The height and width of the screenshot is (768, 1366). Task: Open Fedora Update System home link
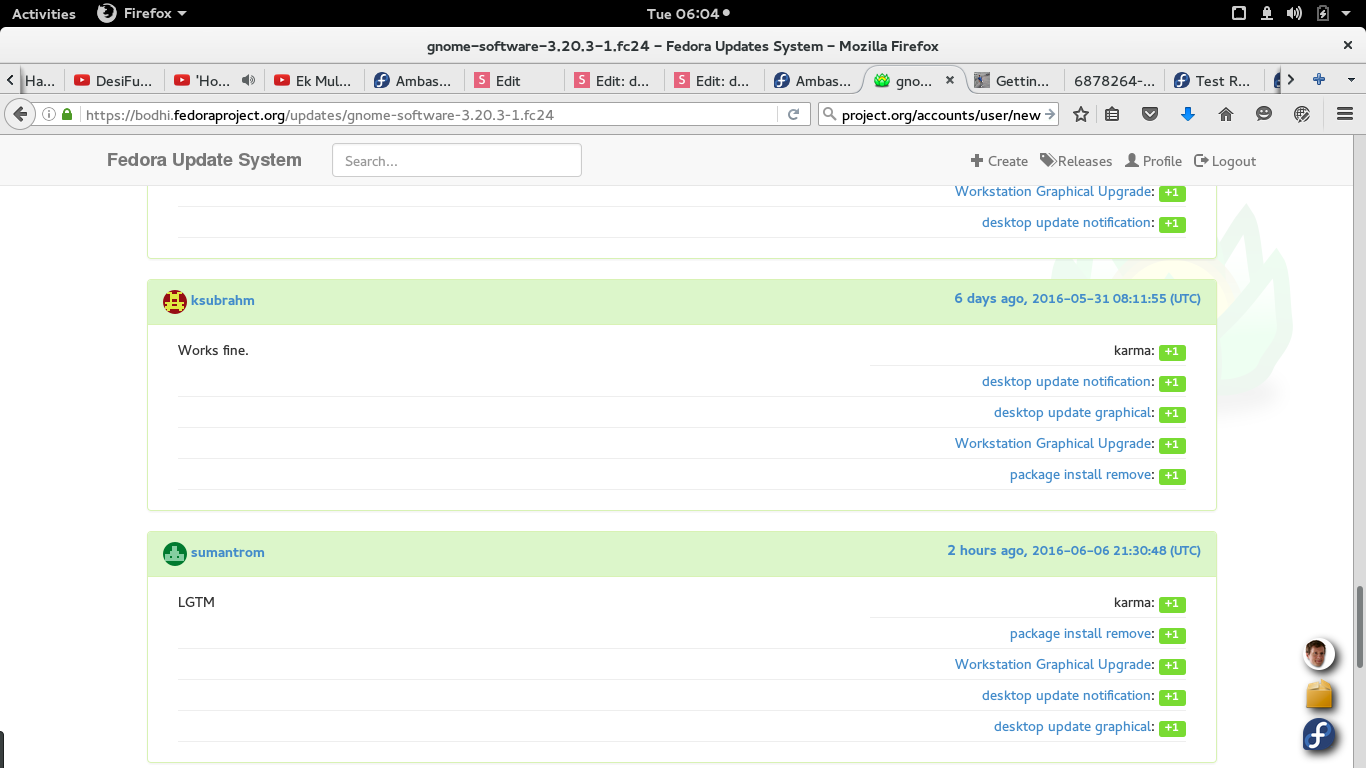(204, 160)
